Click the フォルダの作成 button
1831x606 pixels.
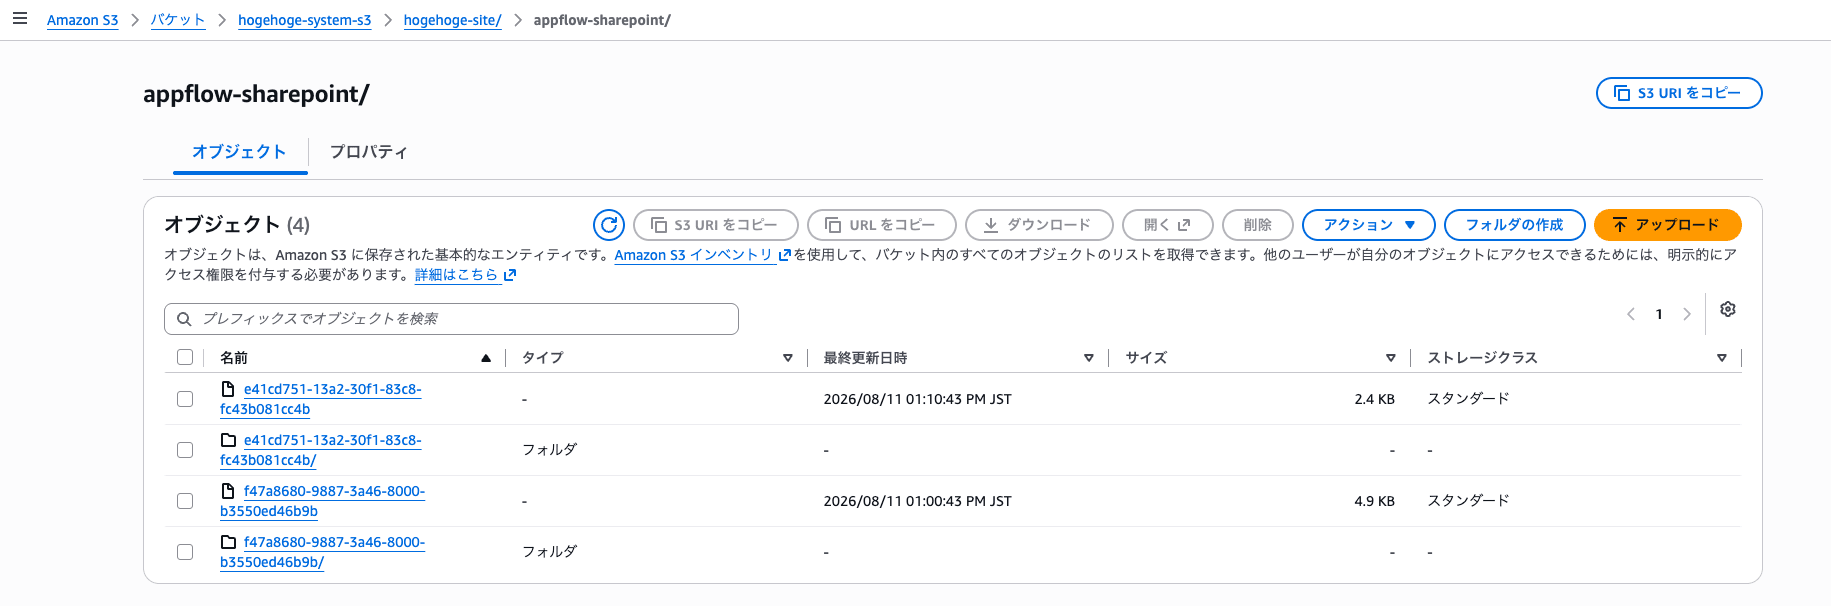(1515, 225)
